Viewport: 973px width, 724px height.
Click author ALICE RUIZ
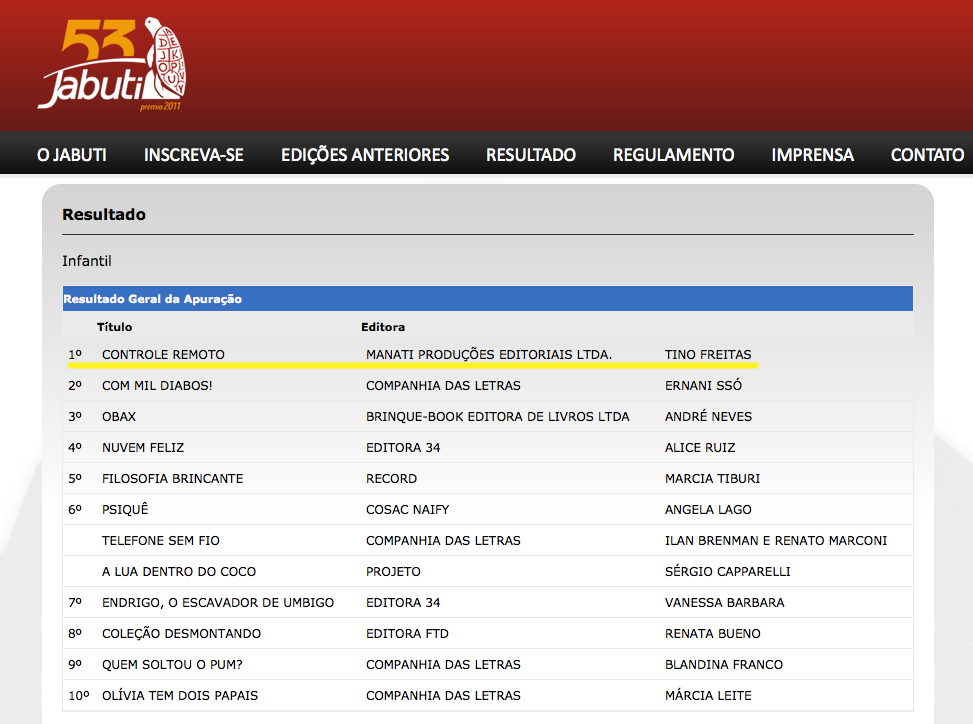[700, 447]
